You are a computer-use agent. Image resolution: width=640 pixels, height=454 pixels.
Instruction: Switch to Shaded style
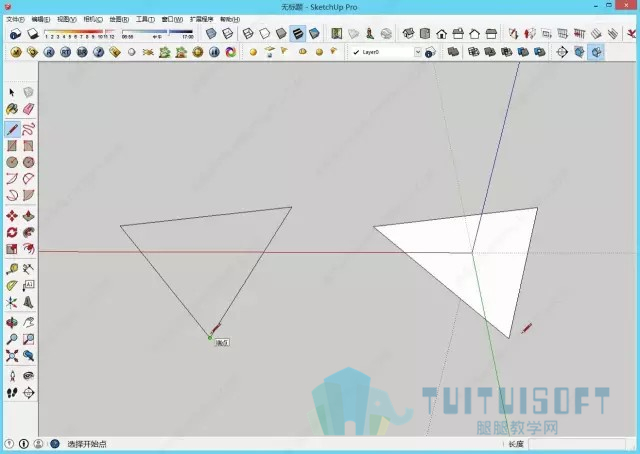point(281,33)
